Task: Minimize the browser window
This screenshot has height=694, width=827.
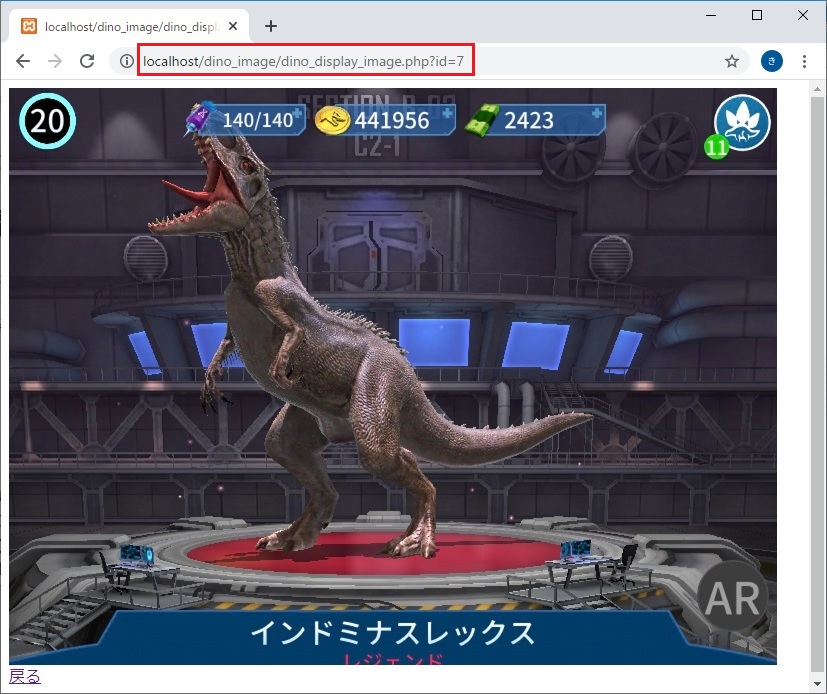Action: tap(711, 15)
